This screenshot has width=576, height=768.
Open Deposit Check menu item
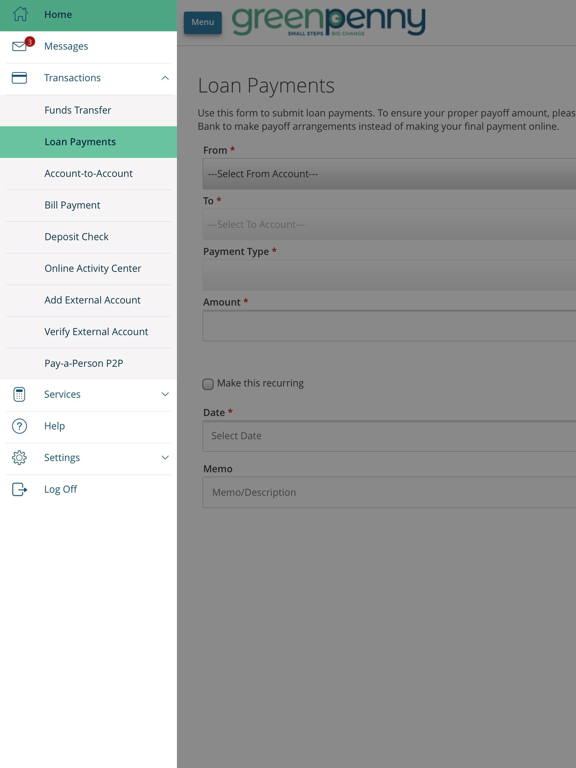click(x=88, y=237)
